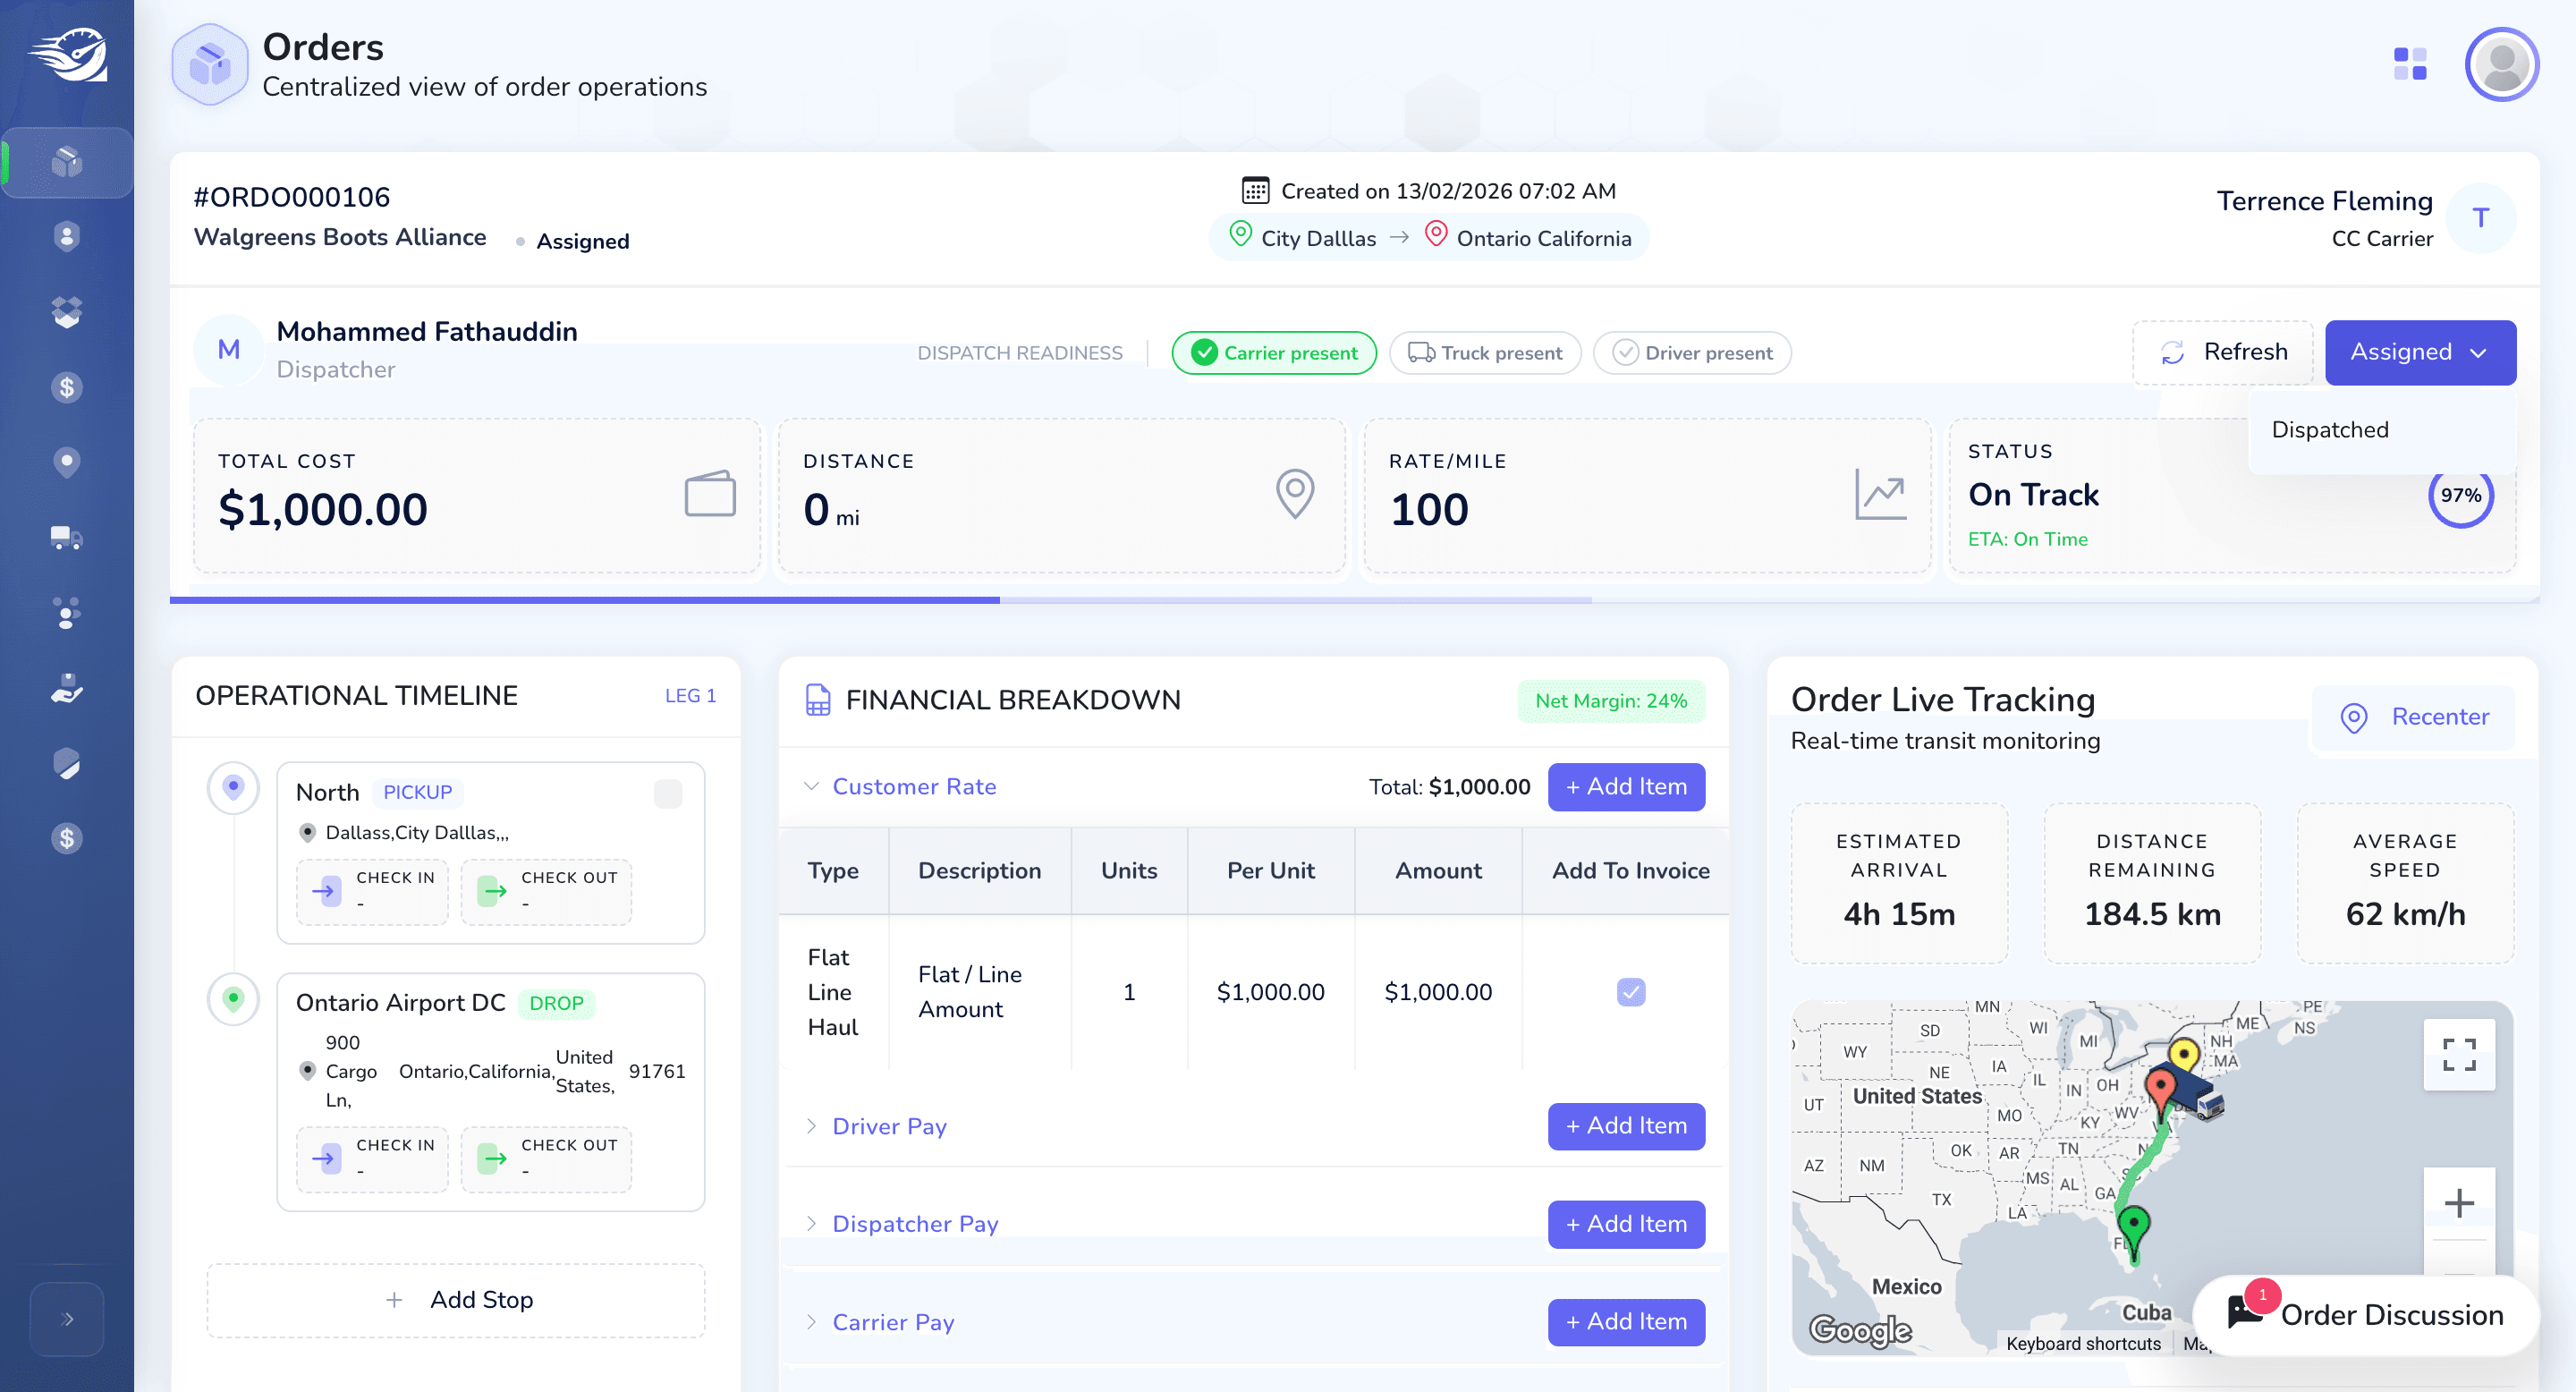Toggle the Carrier present readiness chip
The image size is (2576, 1392).
click(x=1274, y=353)
